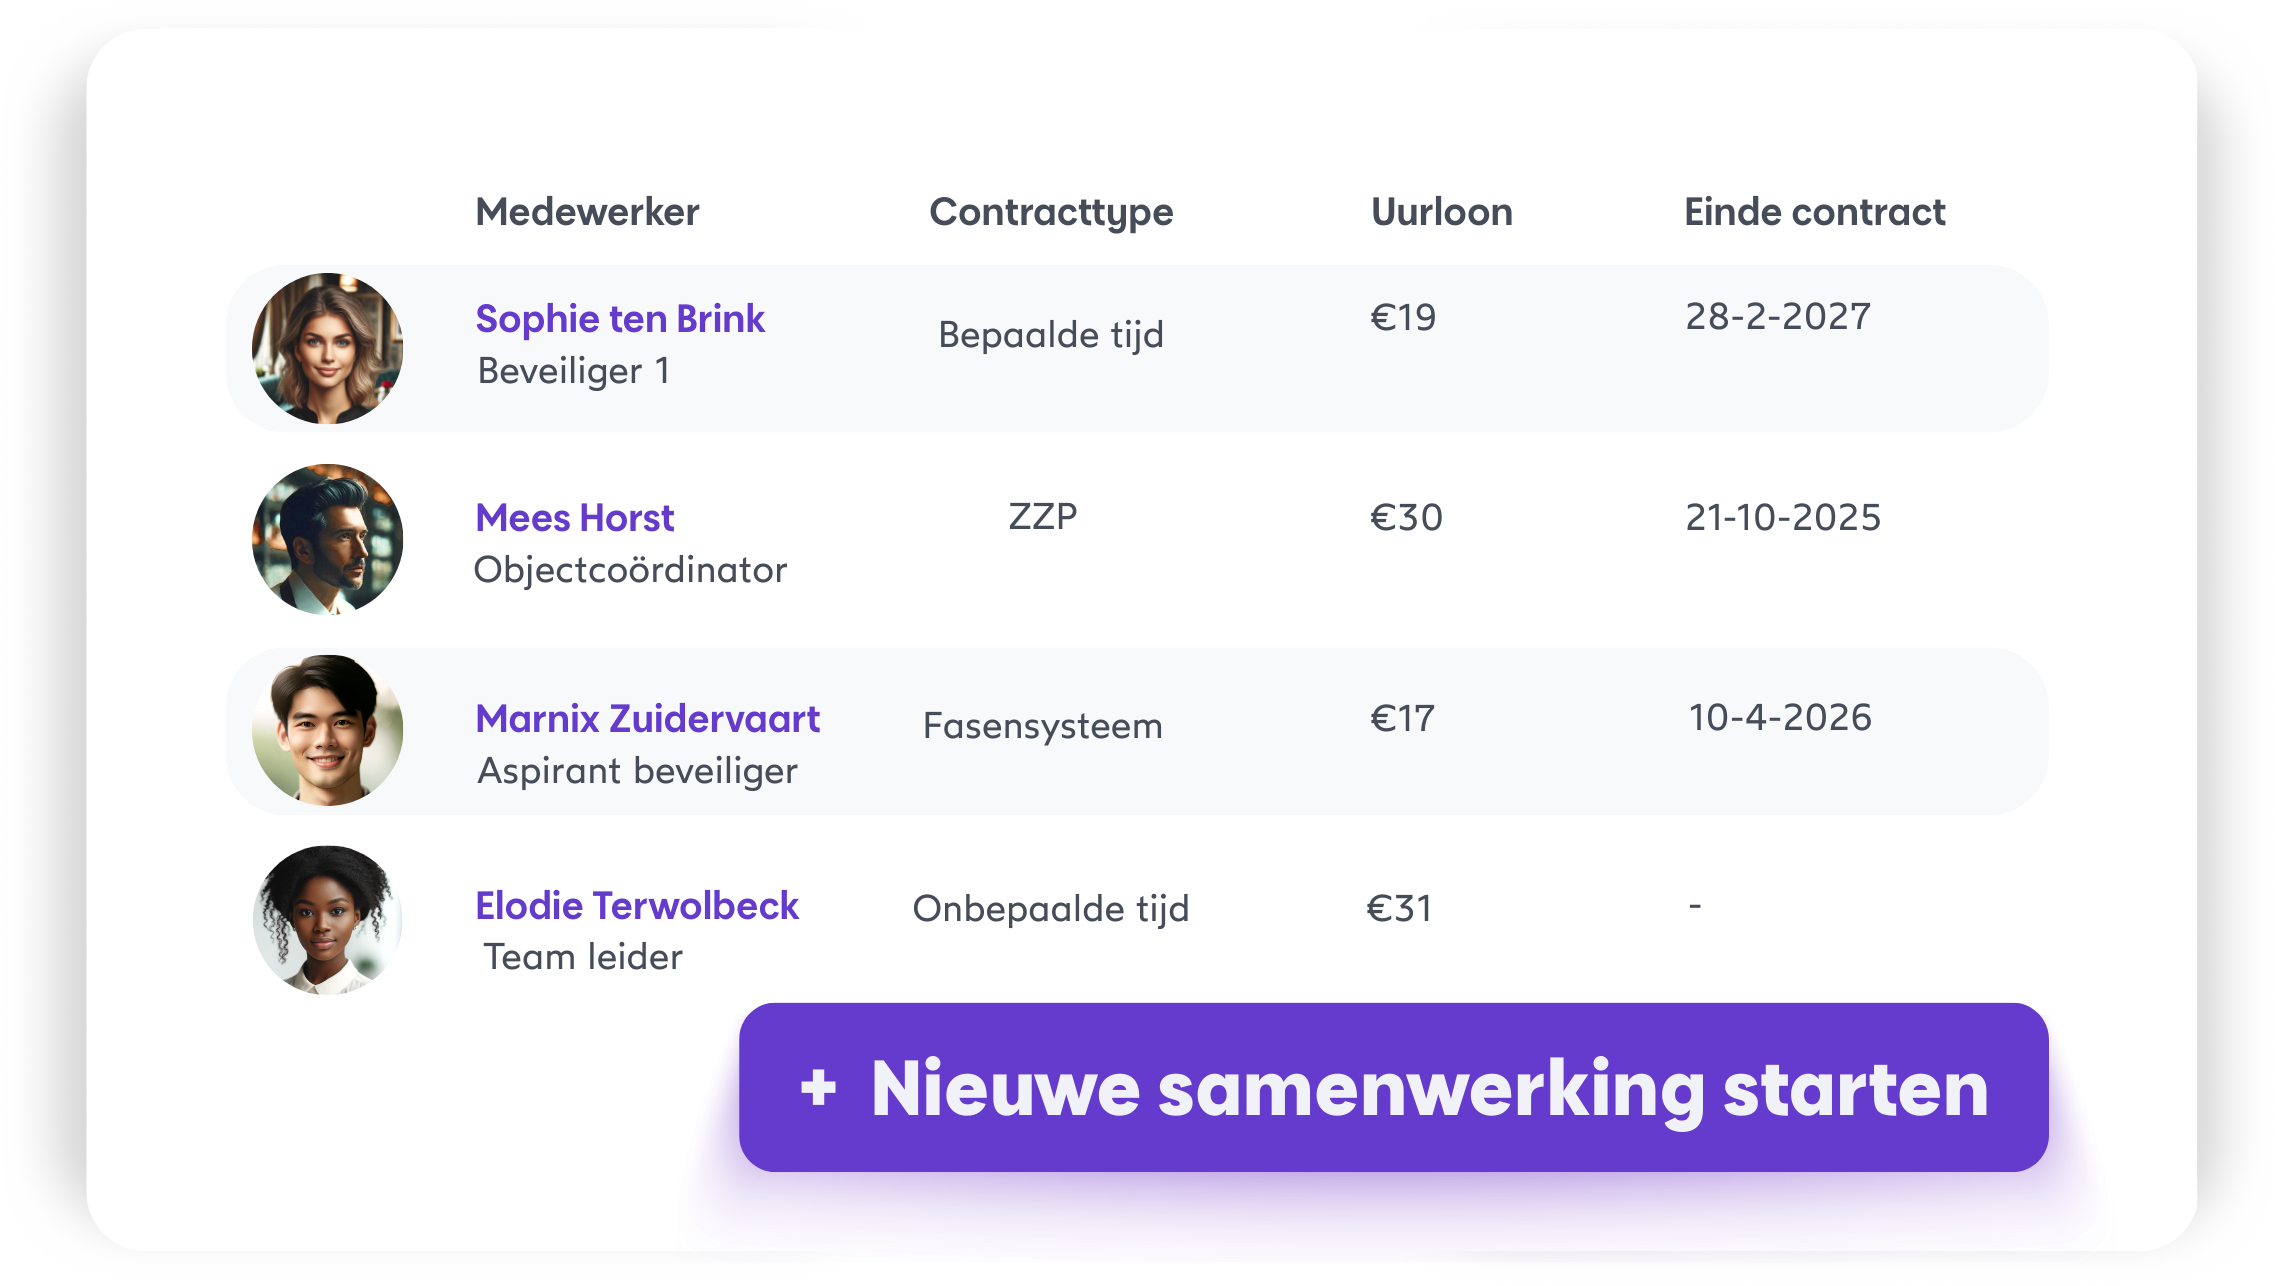
Task: Open Elodie Terwolbeck's name link
Action: (x=637, y=906)
